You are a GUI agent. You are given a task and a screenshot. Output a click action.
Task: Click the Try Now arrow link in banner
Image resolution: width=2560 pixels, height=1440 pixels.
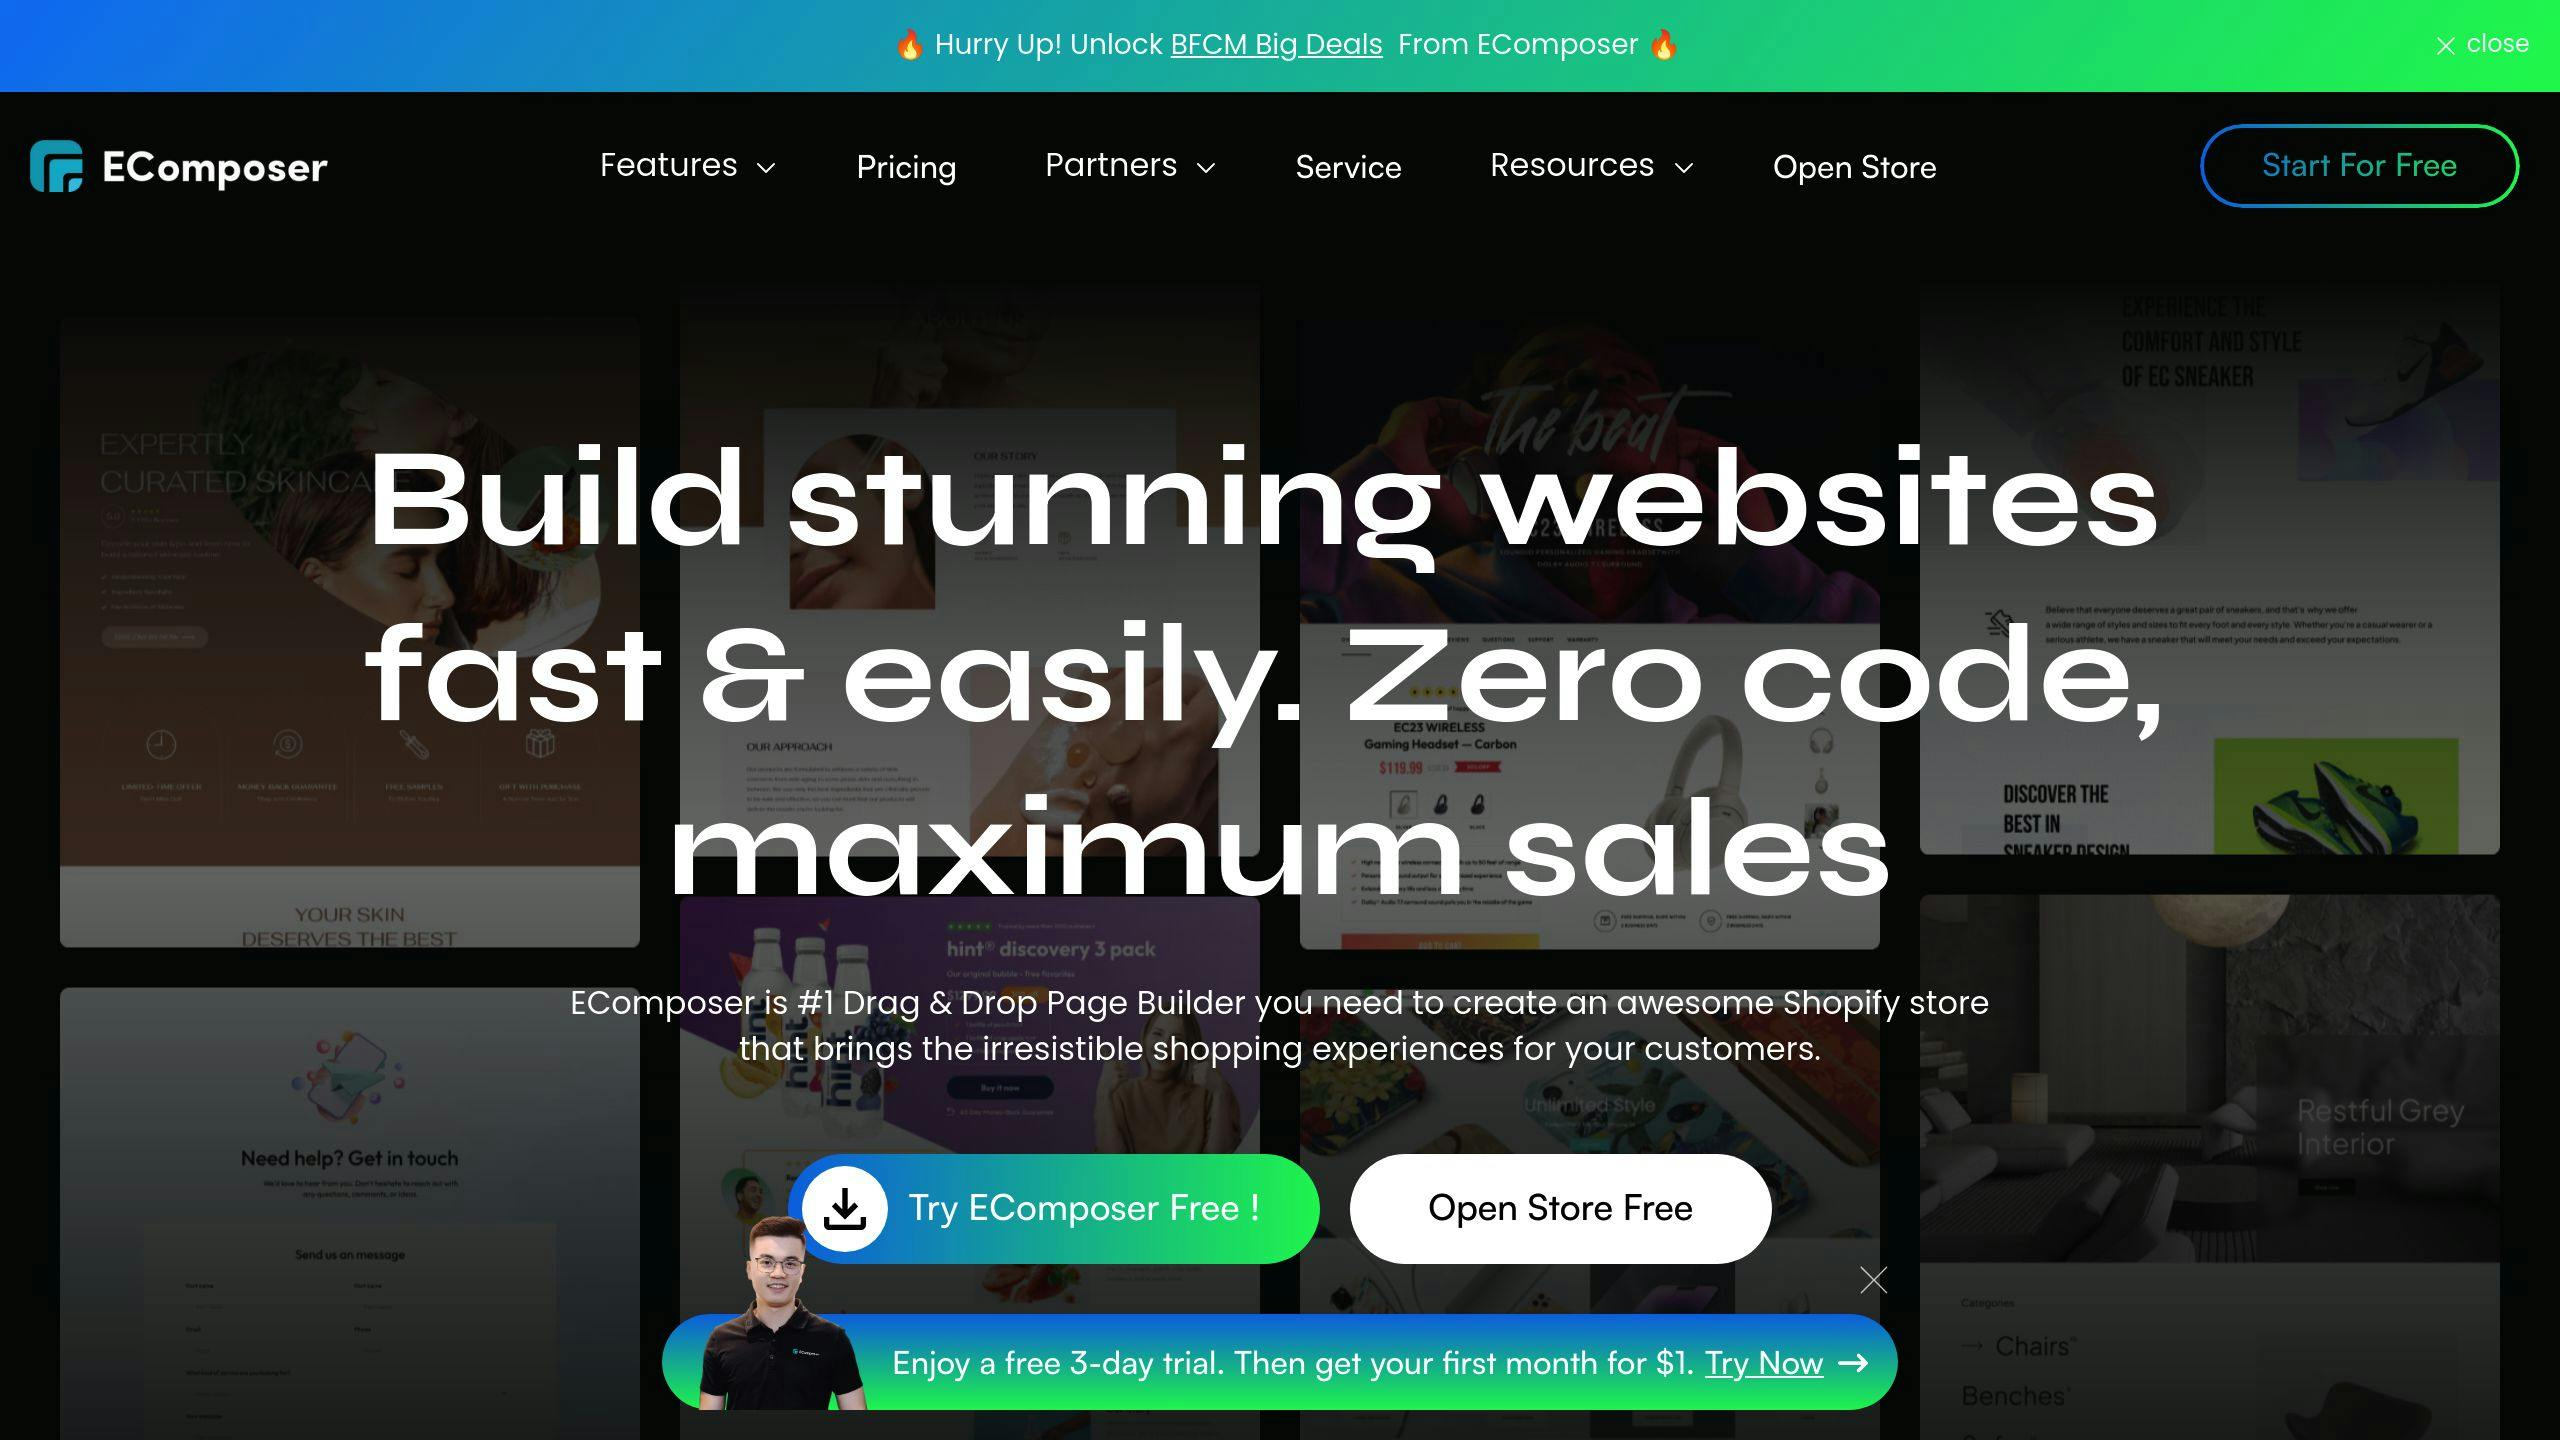click(x=1783, y=1363)
